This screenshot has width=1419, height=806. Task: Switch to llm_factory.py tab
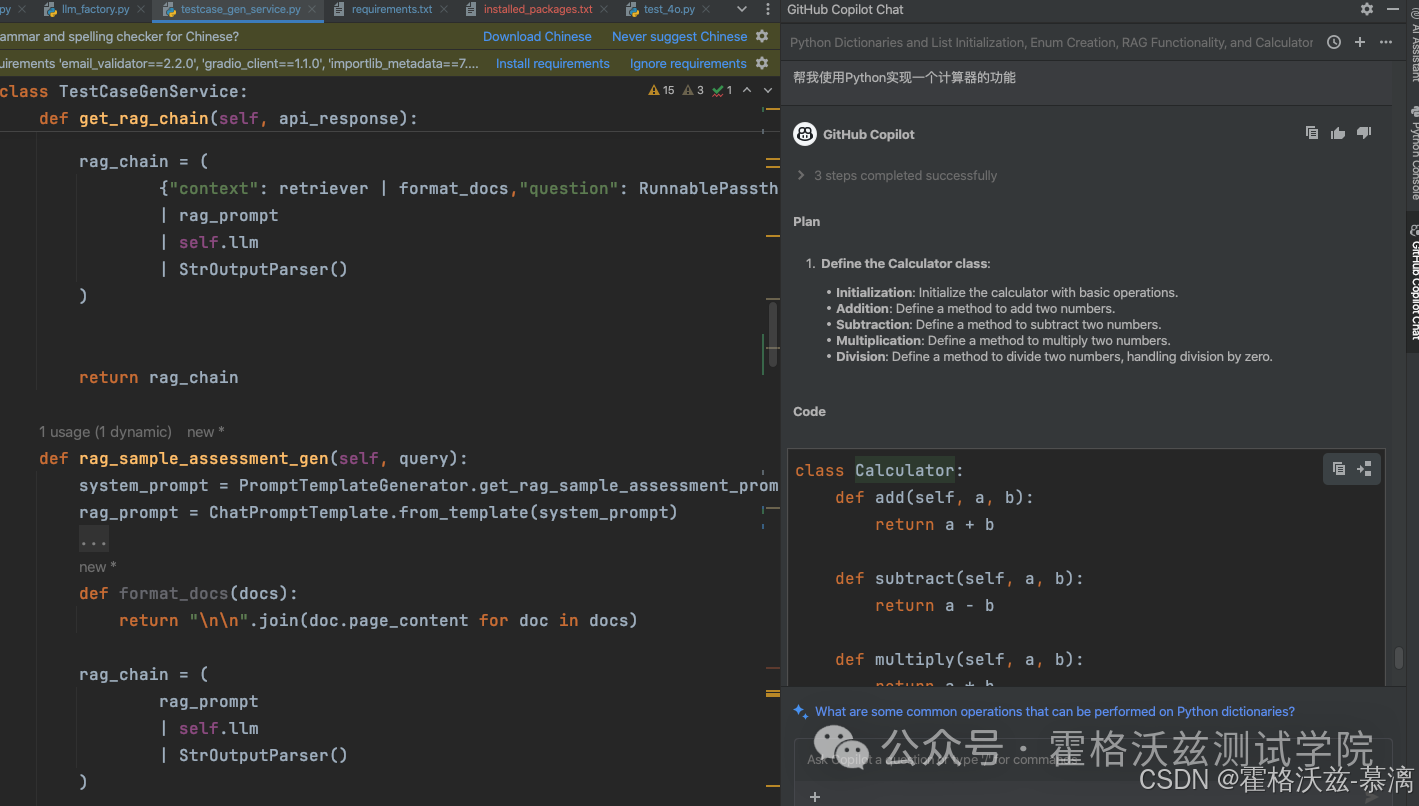coord(96,9)
